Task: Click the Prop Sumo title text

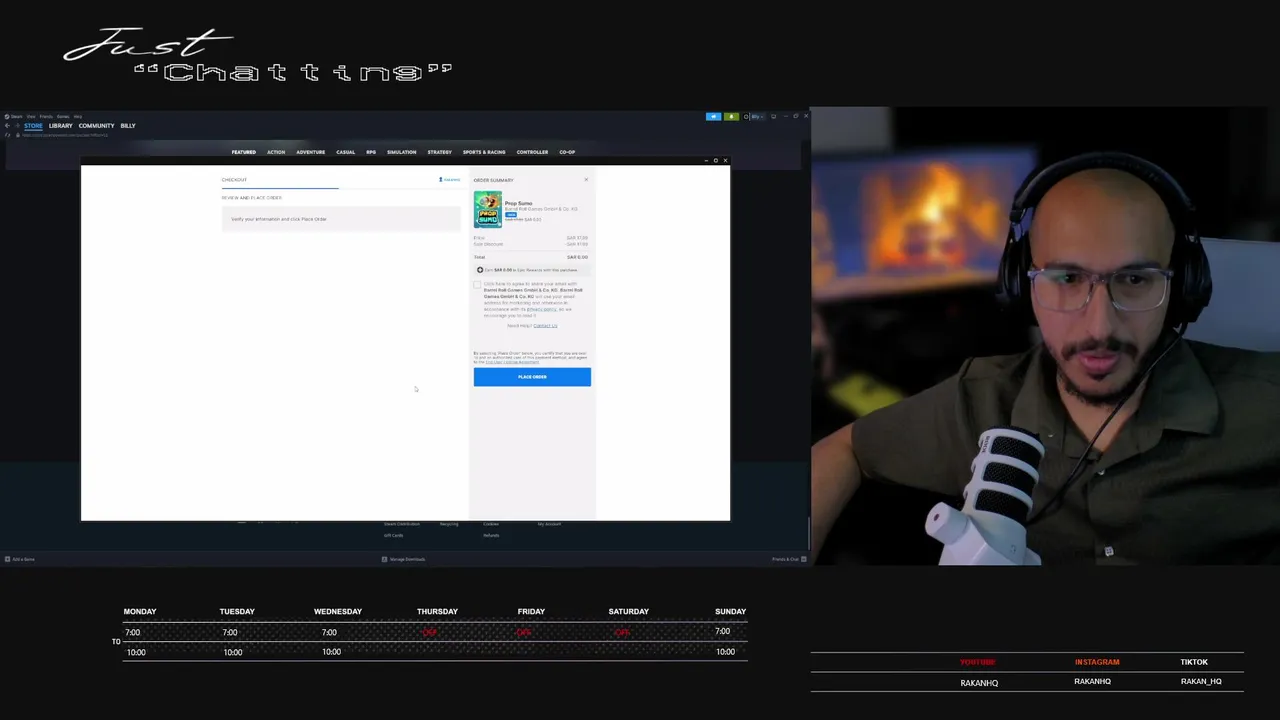Action: coord(518,203)
